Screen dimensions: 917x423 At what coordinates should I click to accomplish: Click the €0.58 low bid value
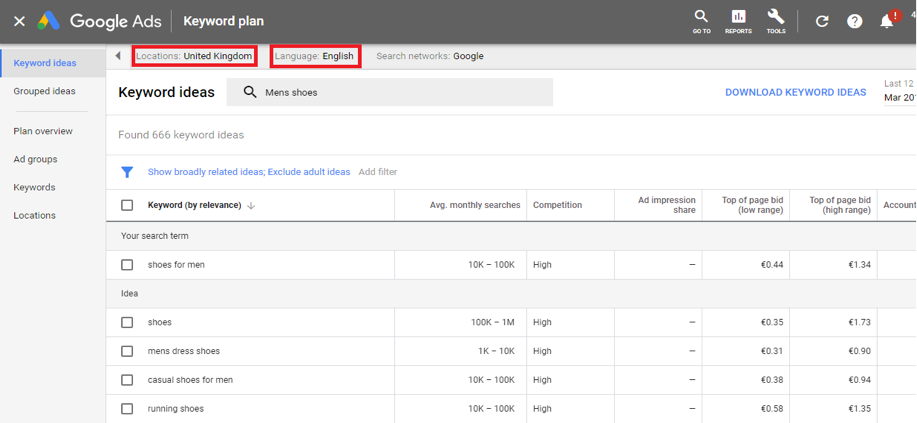pos(771,408)
